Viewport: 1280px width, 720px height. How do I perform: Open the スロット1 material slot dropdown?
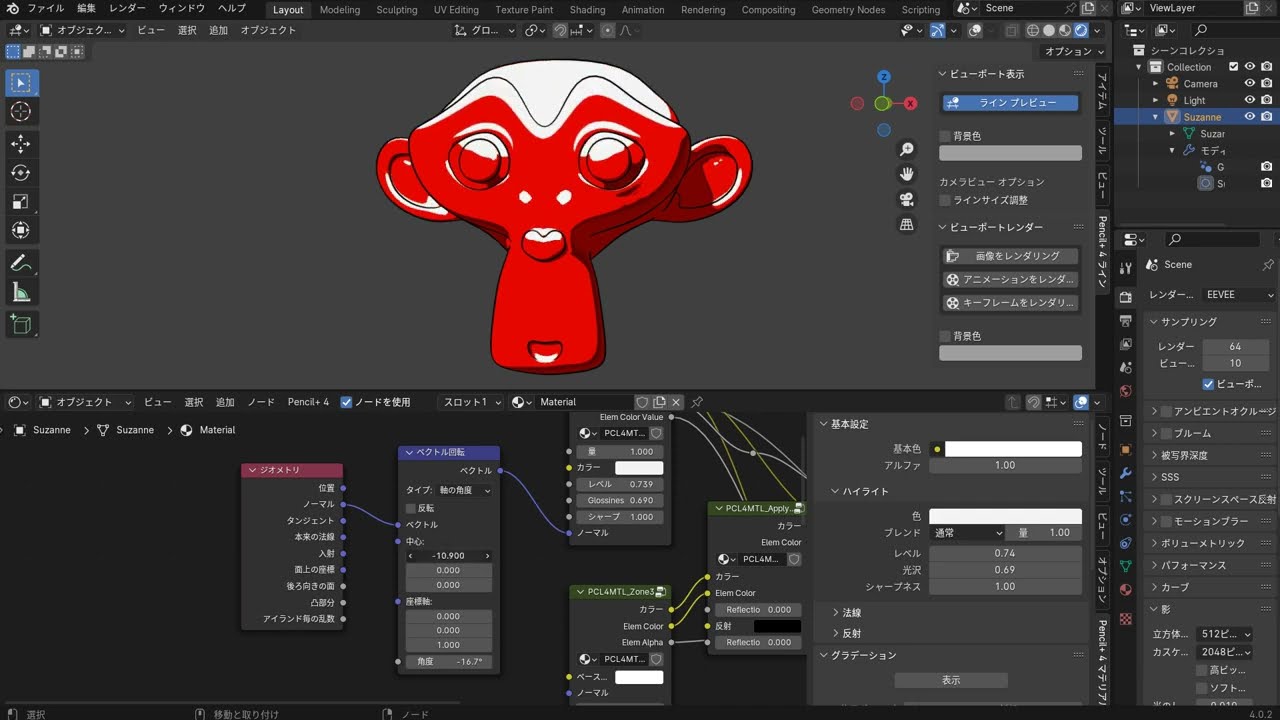coord(470,402)
